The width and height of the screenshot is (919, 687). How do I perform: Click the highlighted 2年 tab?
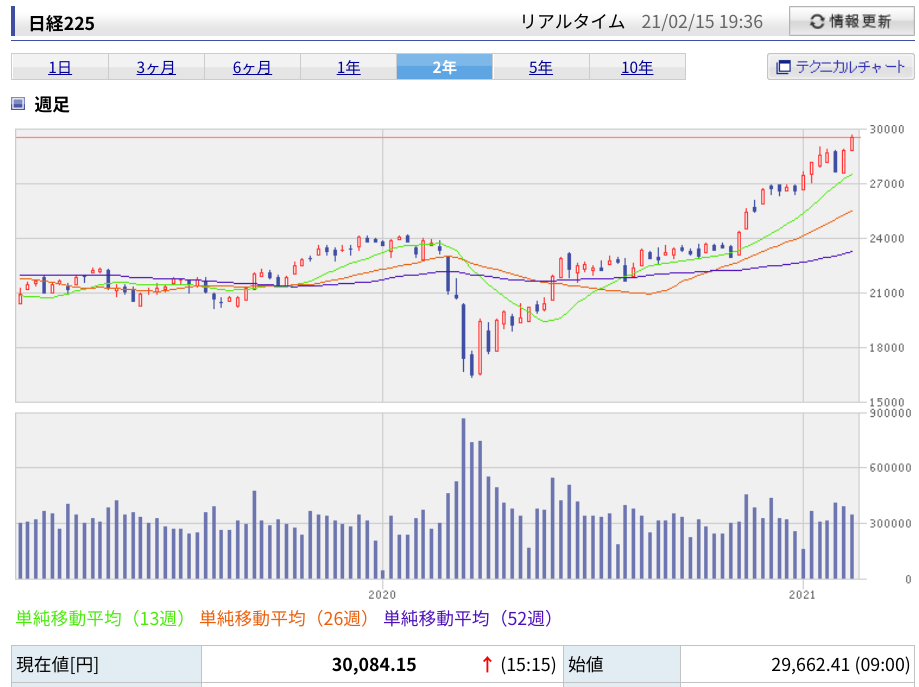pyautogui.click(x=444, y=67)
